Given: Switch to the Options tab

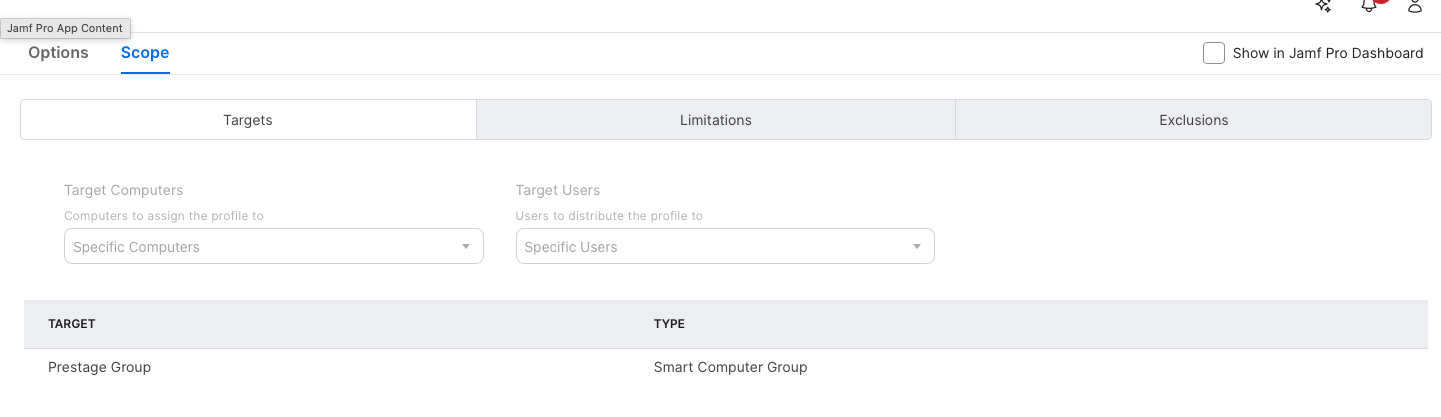Looking at the screenshot, I should coord(58,53).
